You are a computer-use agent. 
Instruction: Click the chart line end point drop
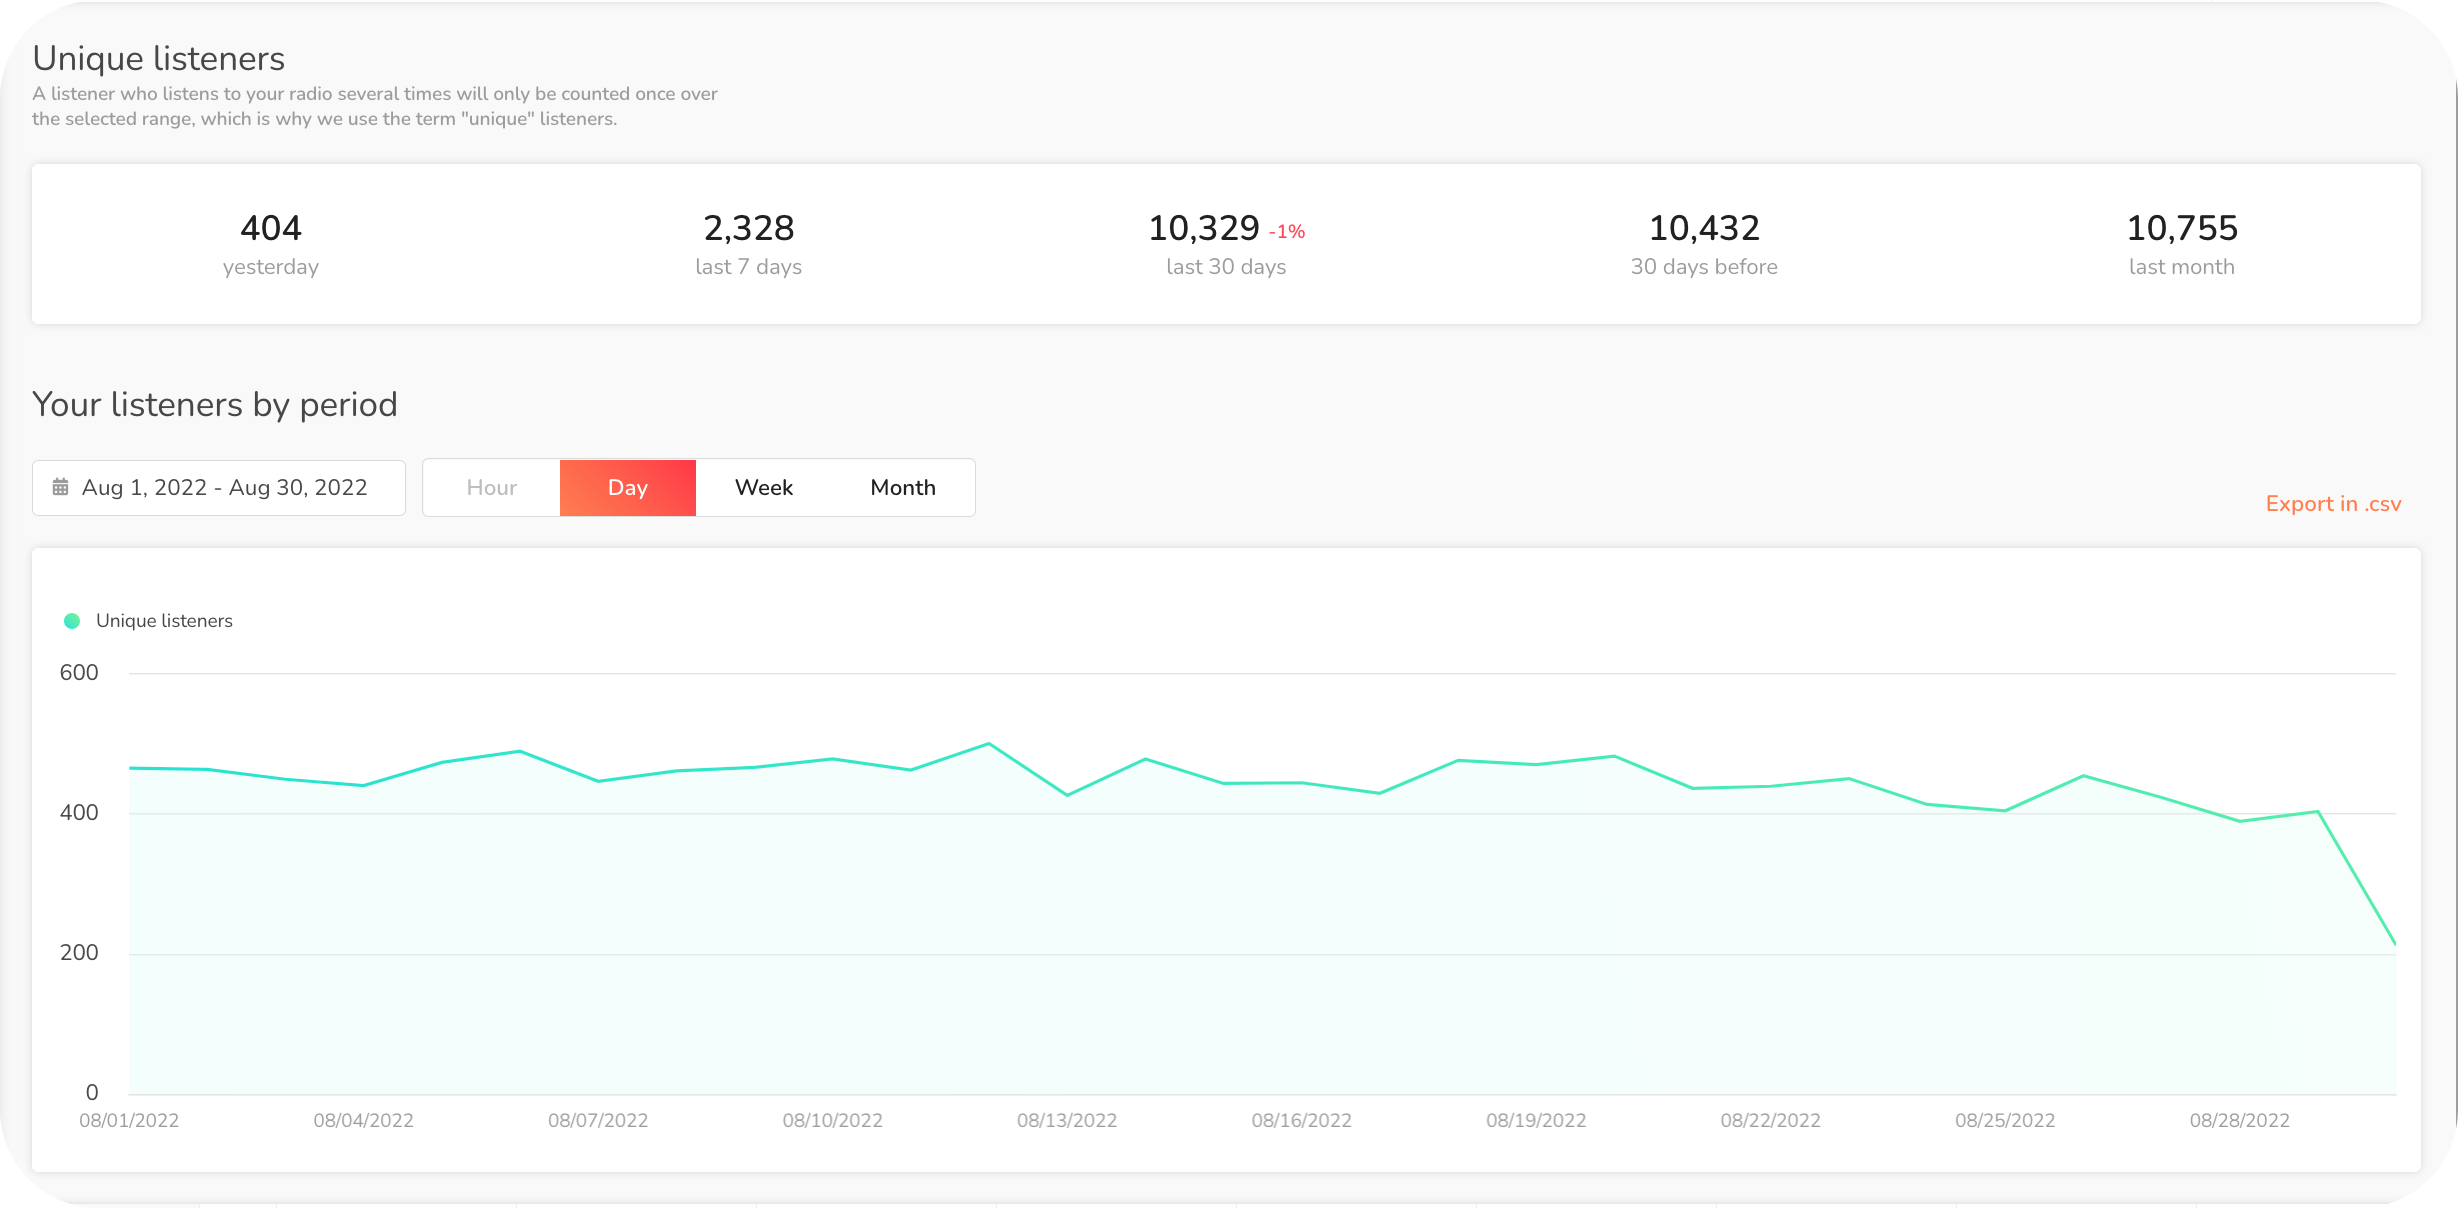point(2393,940)
